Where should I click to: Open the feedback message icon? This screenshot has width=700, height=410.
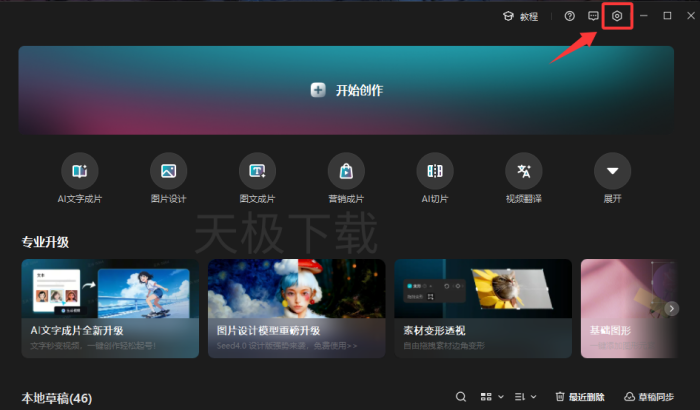(x=593, y=16)
